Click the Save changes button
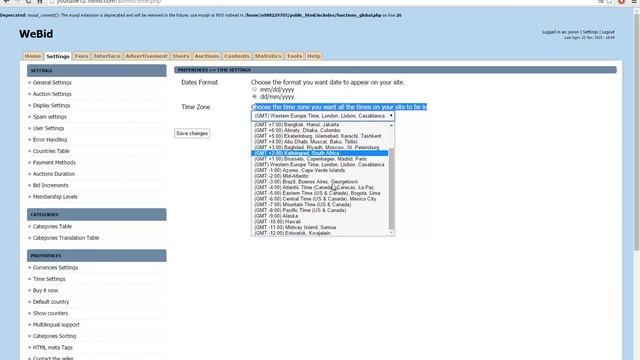 (192, 133)
